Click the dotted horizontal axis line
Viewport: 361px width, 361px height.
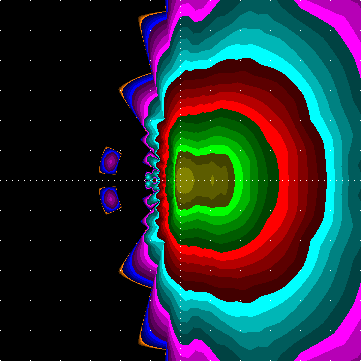tap(180, 180)
